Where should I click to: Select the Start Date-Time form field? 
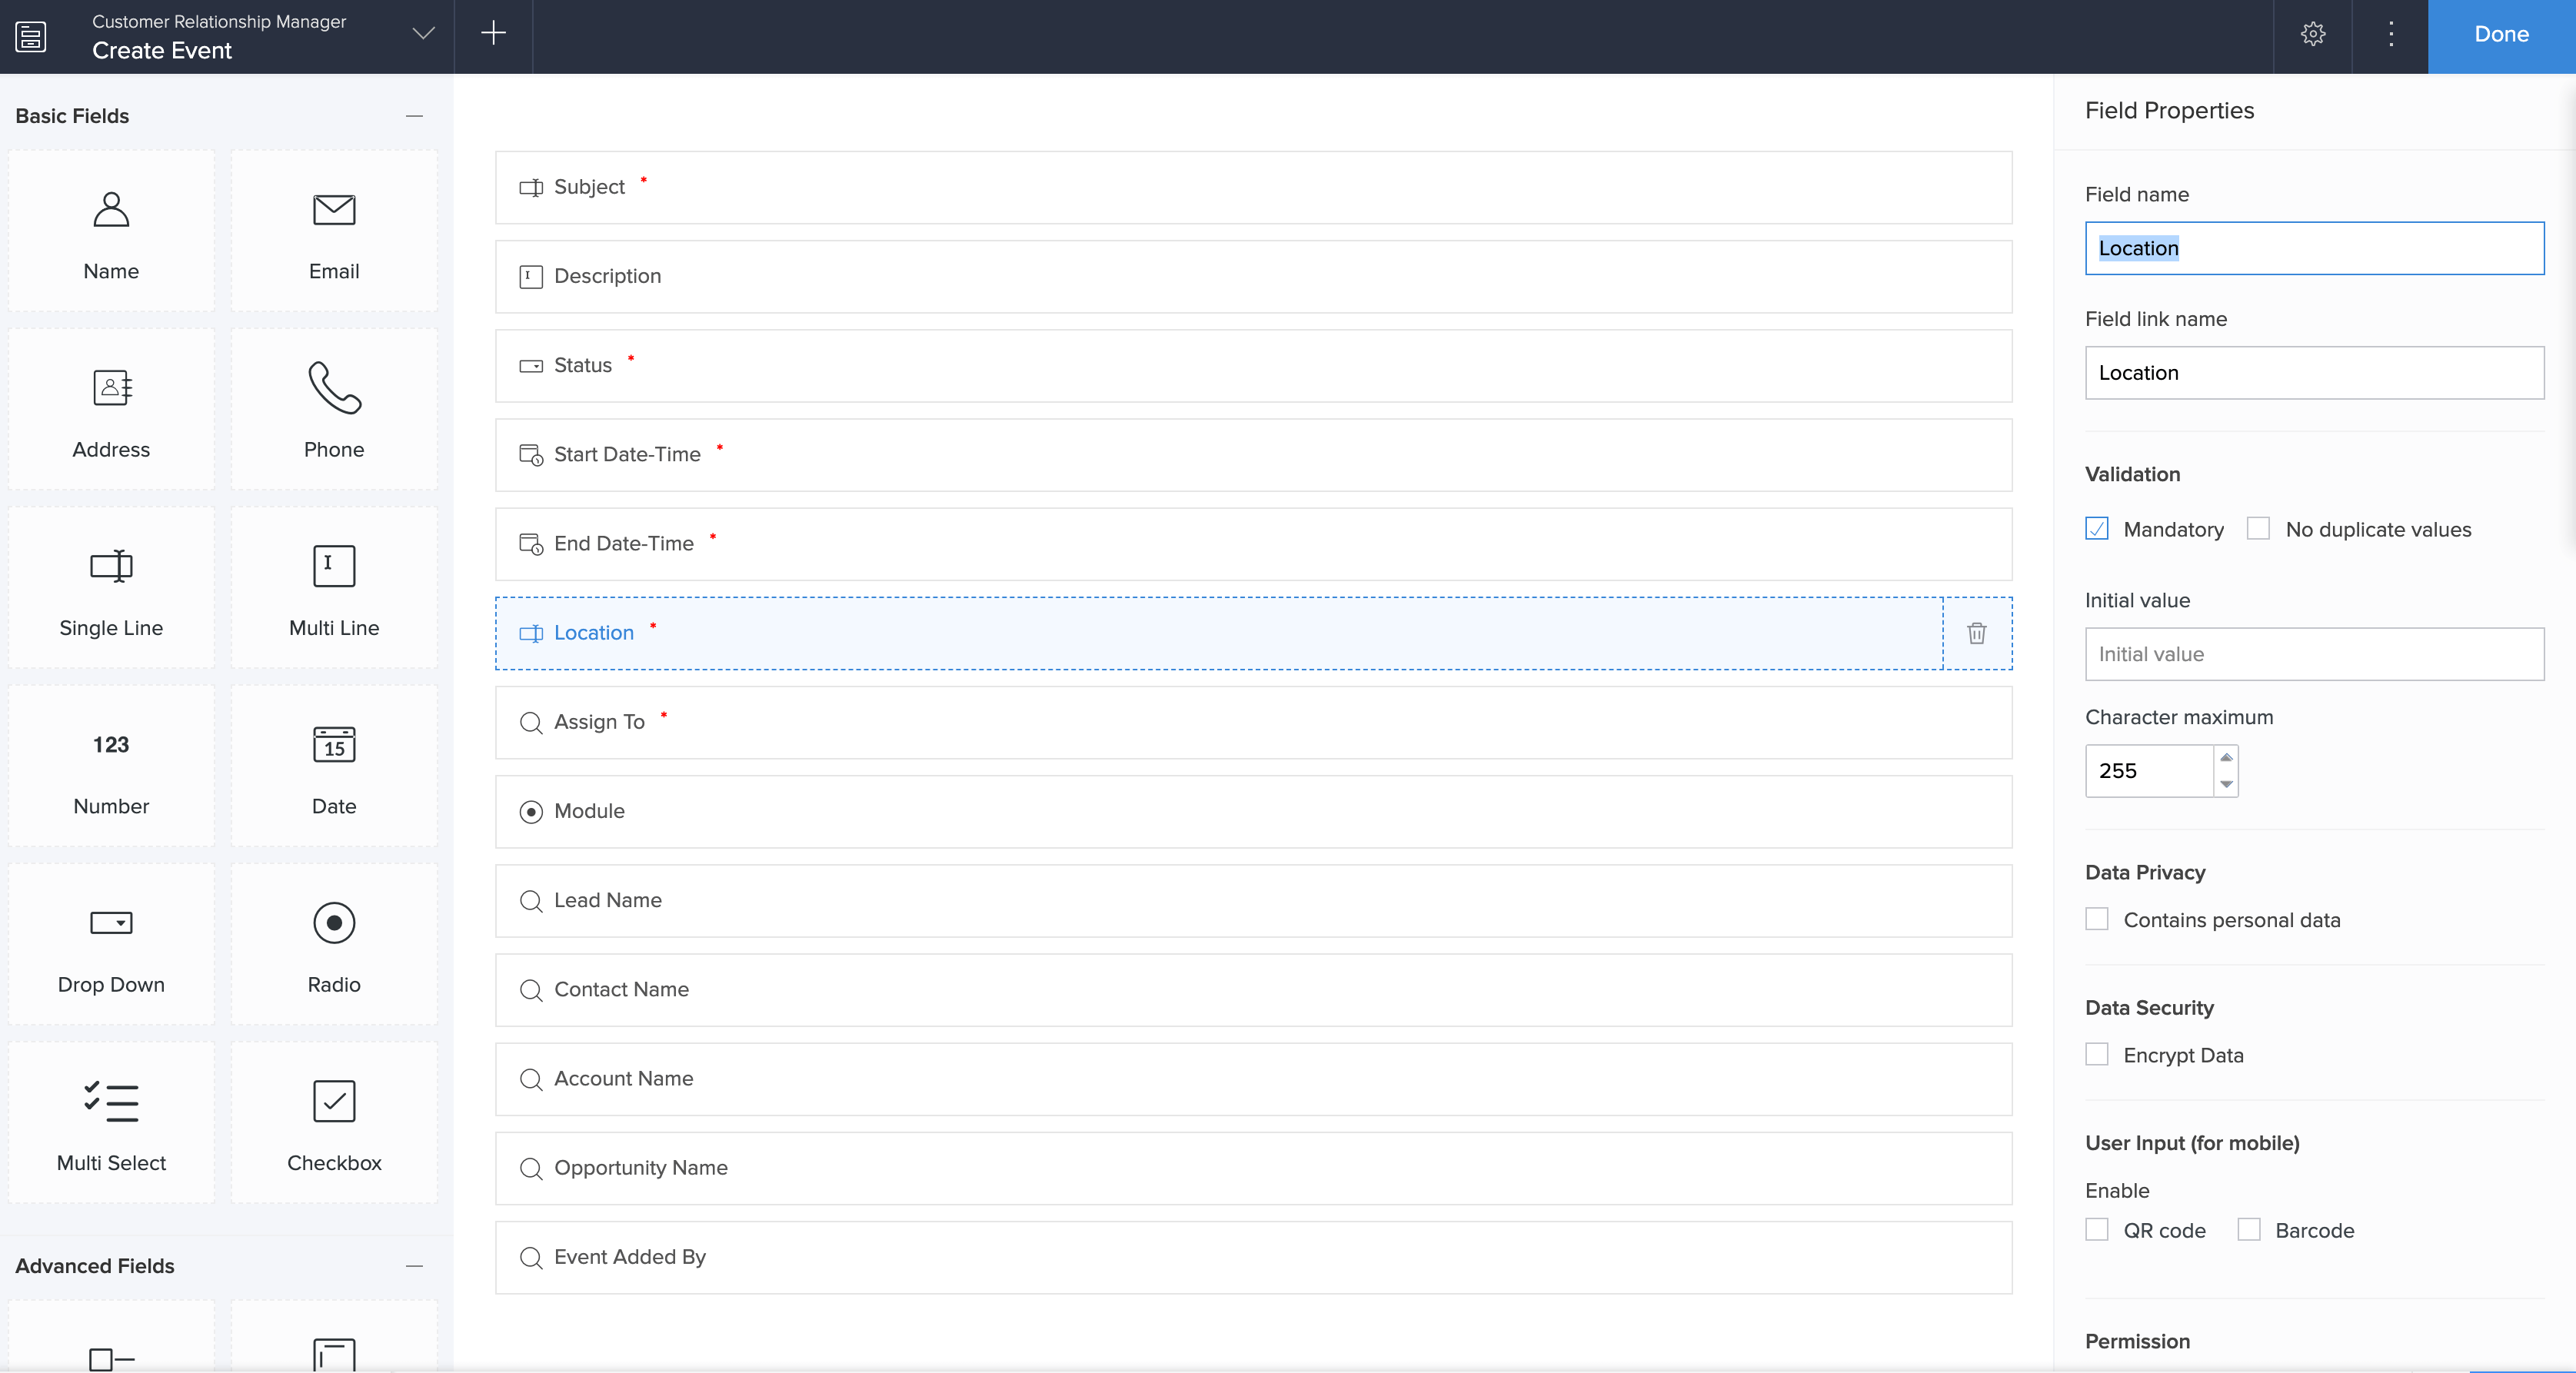[1253, 455]
